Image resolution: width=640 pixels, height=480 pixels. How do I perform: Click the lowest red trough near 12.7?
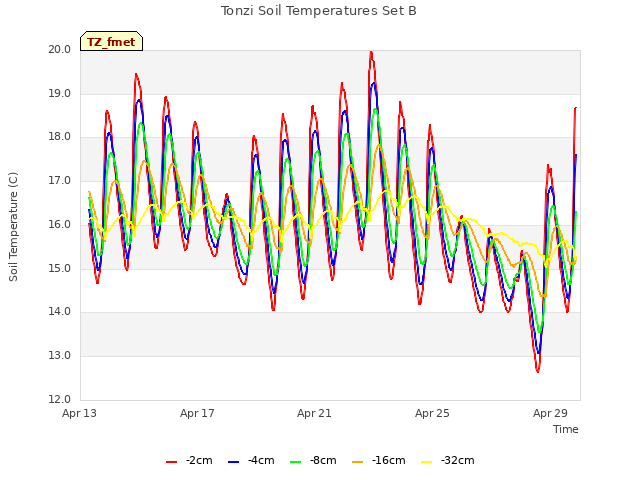[538, 371]
